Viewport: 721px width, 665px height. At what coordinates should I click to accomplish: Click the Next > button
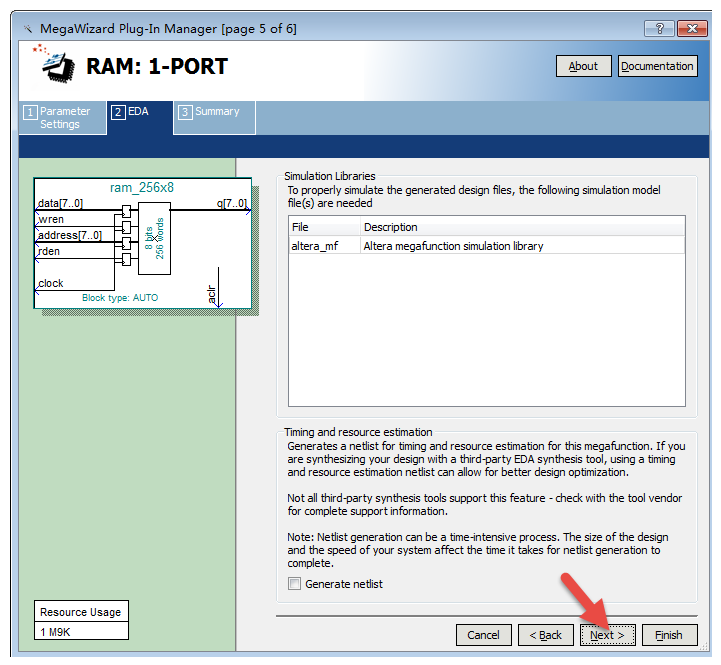point(607,635)
